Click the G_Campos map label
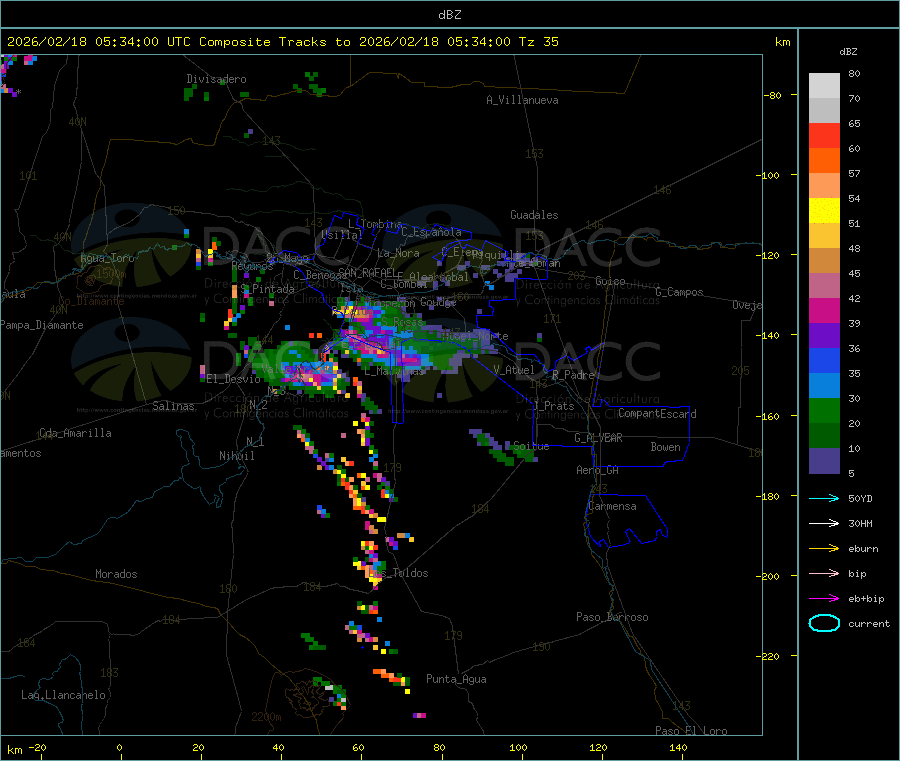Screen dimensions: 900x761 tap(680, 292)
